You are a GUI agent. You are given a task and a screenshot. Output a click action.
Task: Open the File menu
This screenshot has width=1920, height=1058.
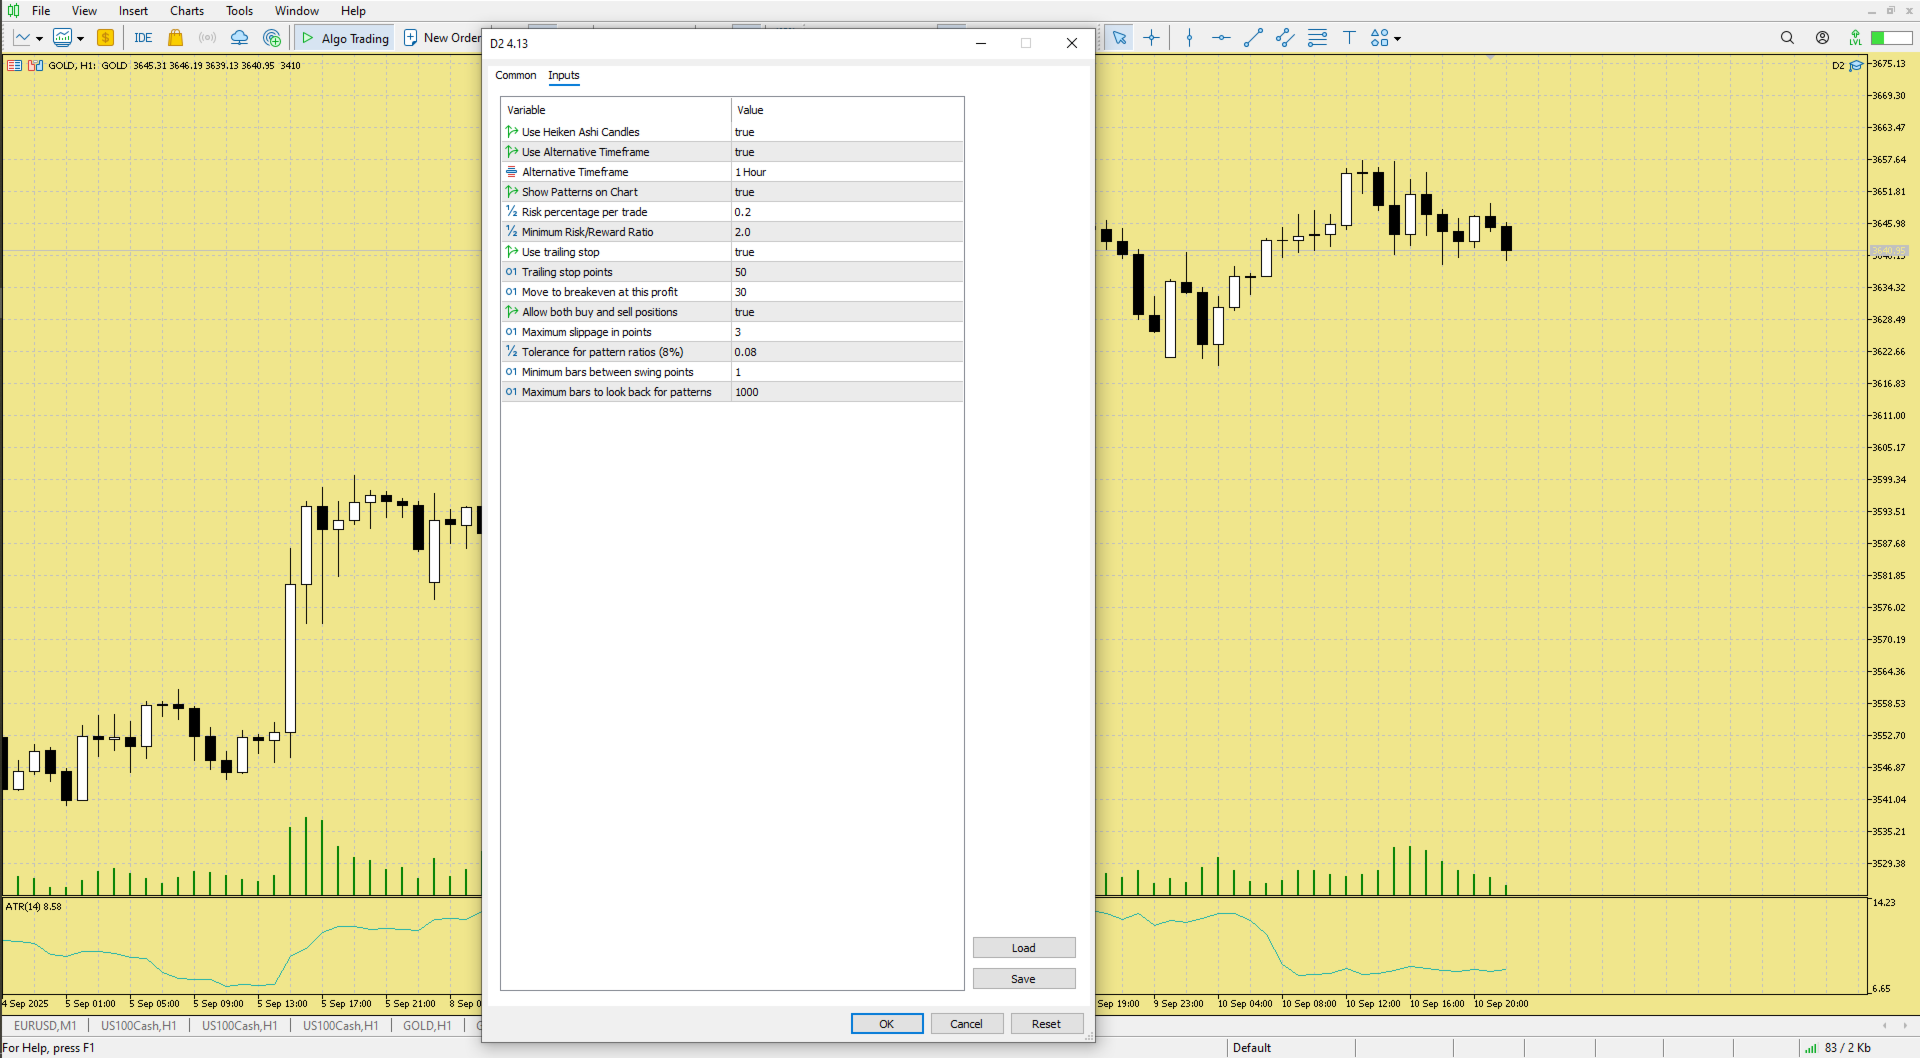[x=41, y=11]
